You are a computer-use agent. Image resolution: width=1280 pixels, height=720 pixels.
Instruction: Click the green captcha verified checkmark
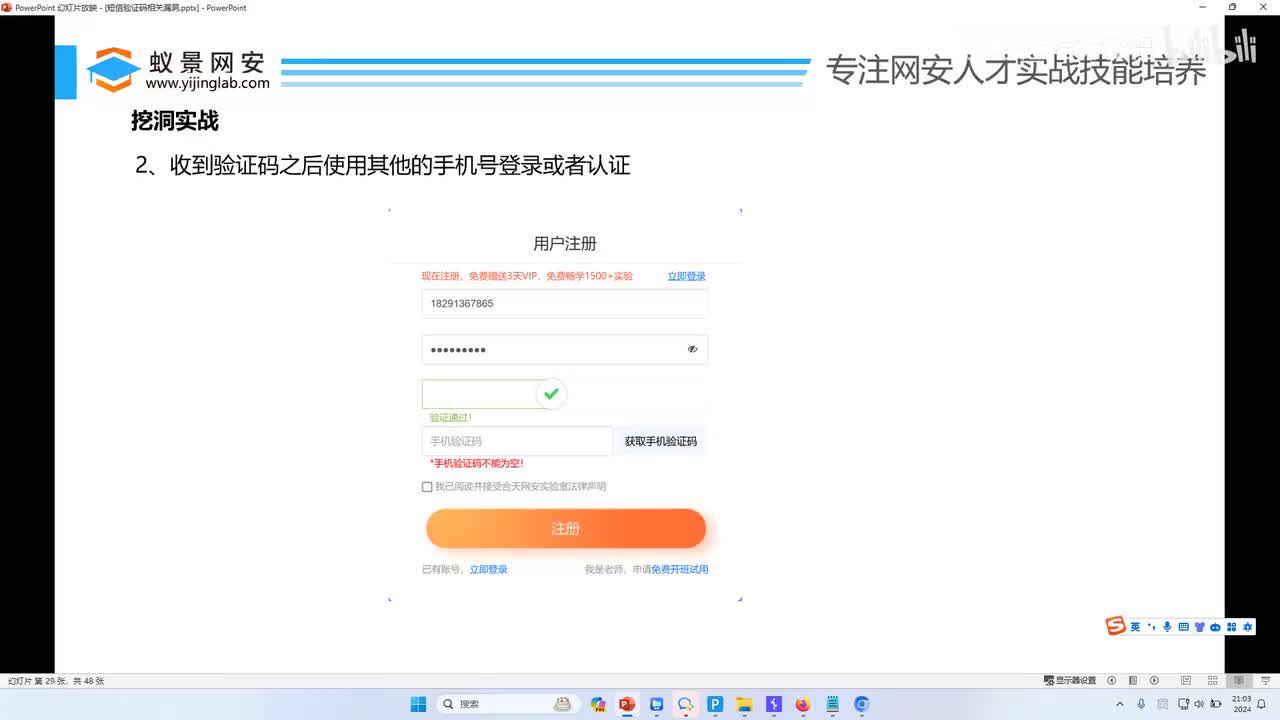(x=550, y=394)
